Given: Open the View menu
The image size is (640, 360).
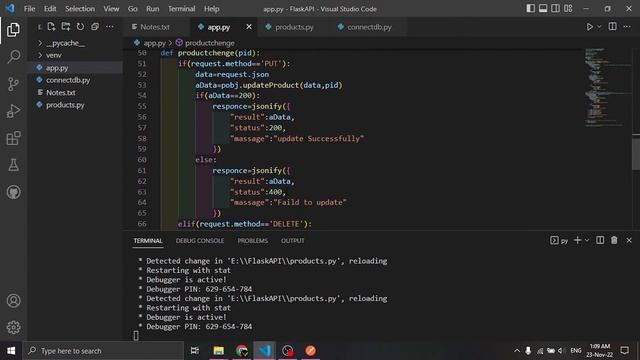Looking at the screenshot, I should click(111, 9).
